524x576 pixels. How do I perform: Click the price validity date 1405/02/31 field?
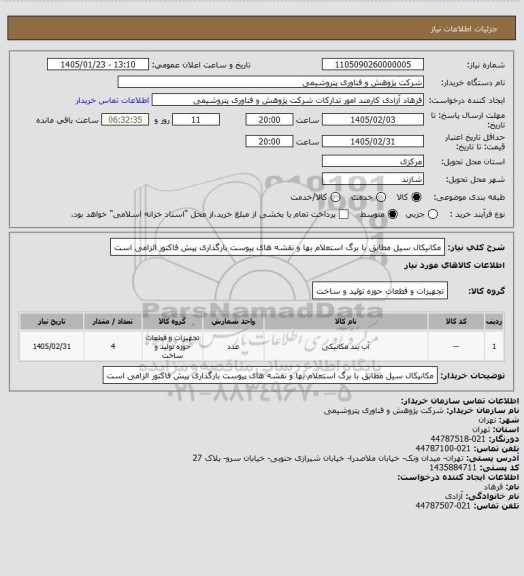coord(373,141)
